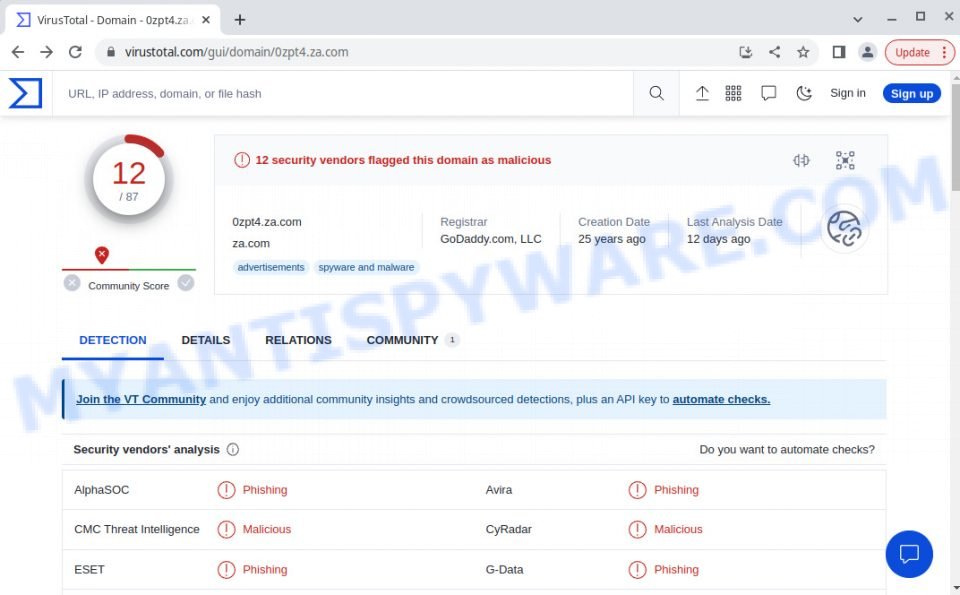Screen dimensions: 960x595
Task: Open the feedback comment bubble icon
Action: [768, 92]
